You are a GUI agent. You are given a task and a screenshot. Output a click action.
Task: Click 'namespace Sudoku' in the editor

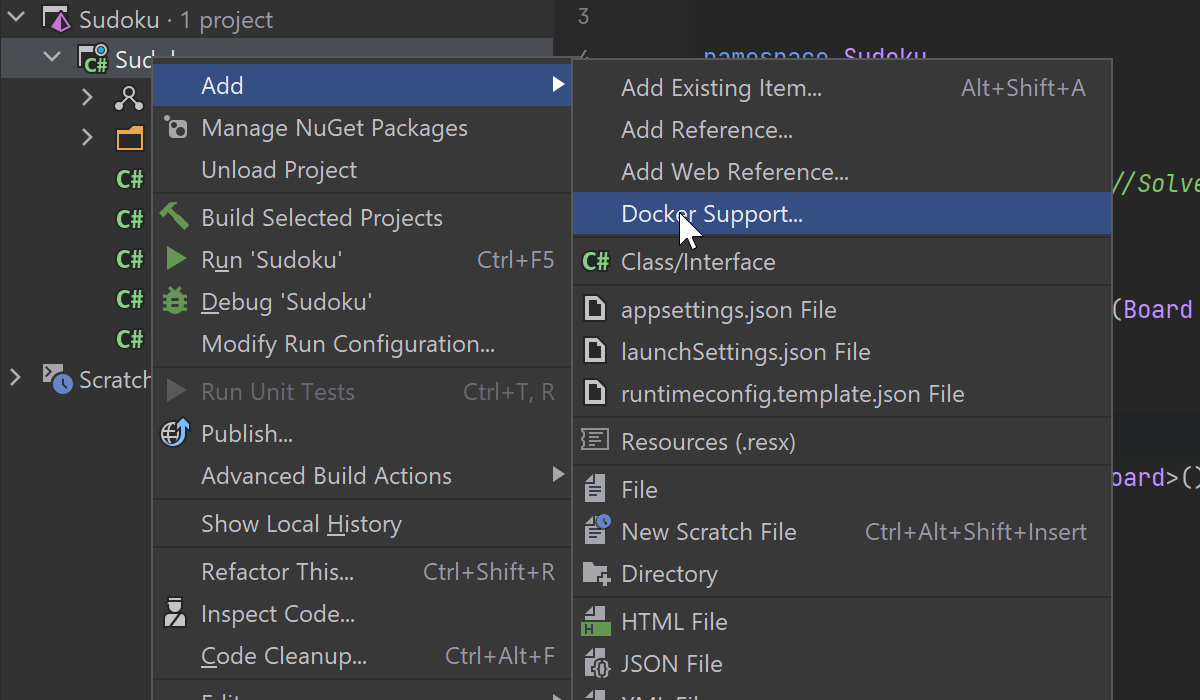click(815, 58)
